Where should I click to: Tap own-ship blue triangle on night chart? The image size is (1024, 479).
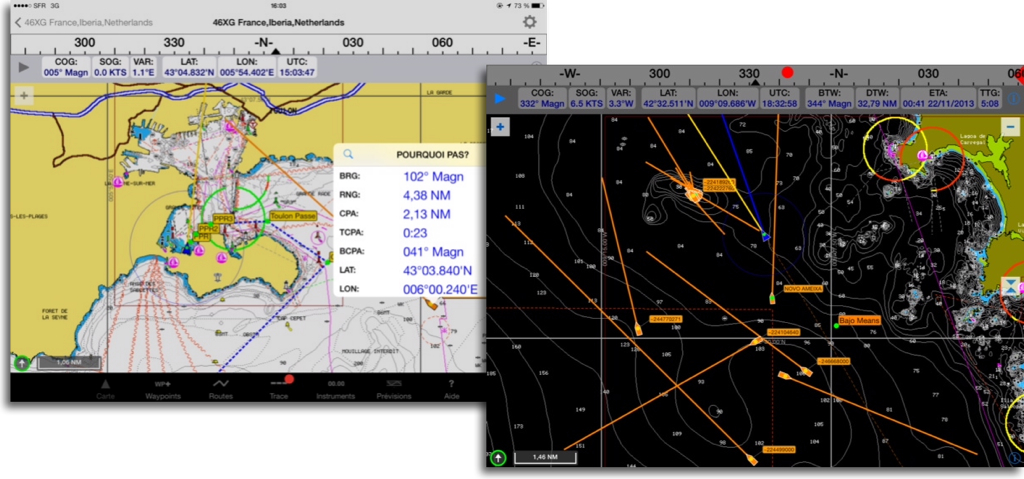(765, 237)
